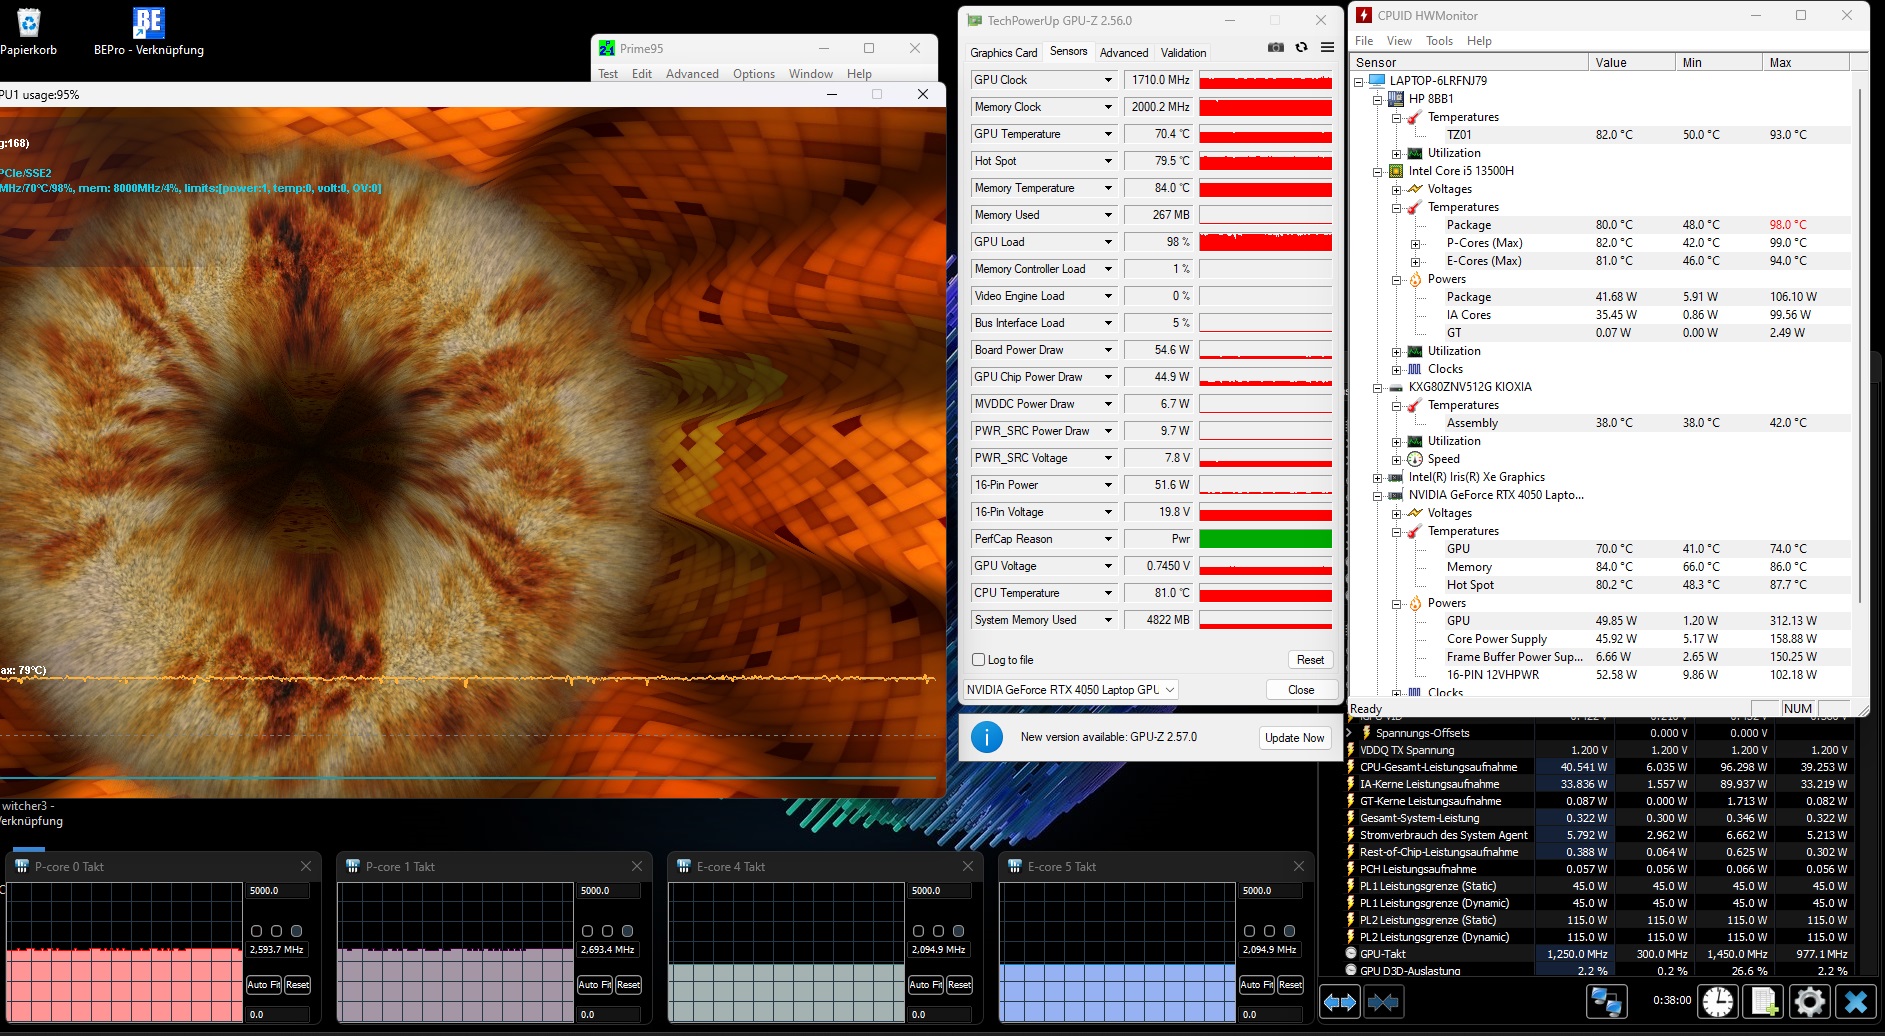The image size is (1885, 1036).
Task: Open the NVIDIA GeForce RTX 4050 GPU selector
Action: pyautogui.click(x=1070, y=690)
